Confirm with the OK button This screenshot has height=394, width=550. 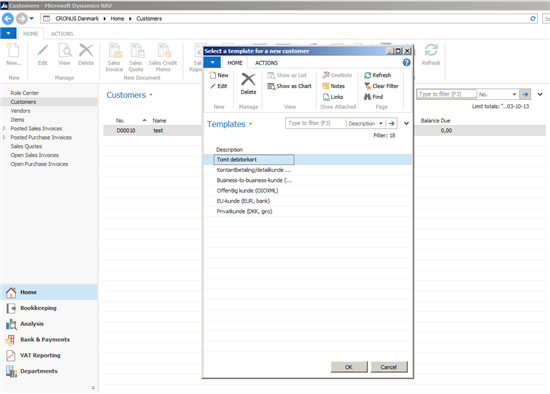[349, 367]
